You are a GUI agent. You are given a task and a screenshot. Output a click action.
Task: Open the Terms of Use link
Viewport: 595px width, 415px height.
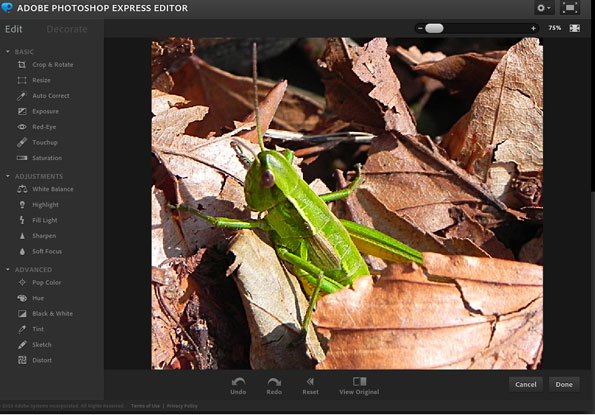[x=145, y=406]
